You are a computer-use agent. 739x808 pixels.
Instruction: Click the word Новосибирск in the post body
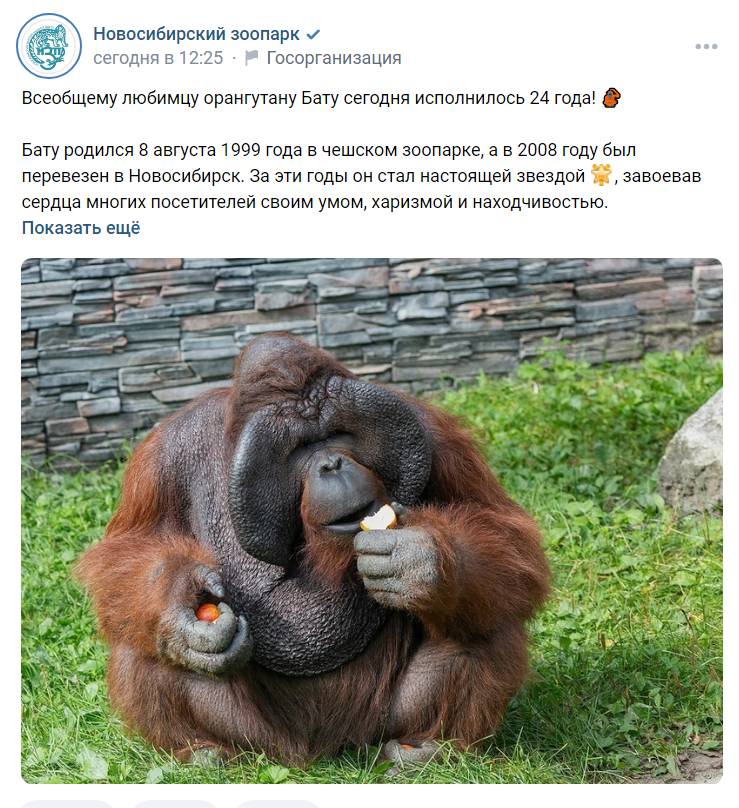point(185,176)
